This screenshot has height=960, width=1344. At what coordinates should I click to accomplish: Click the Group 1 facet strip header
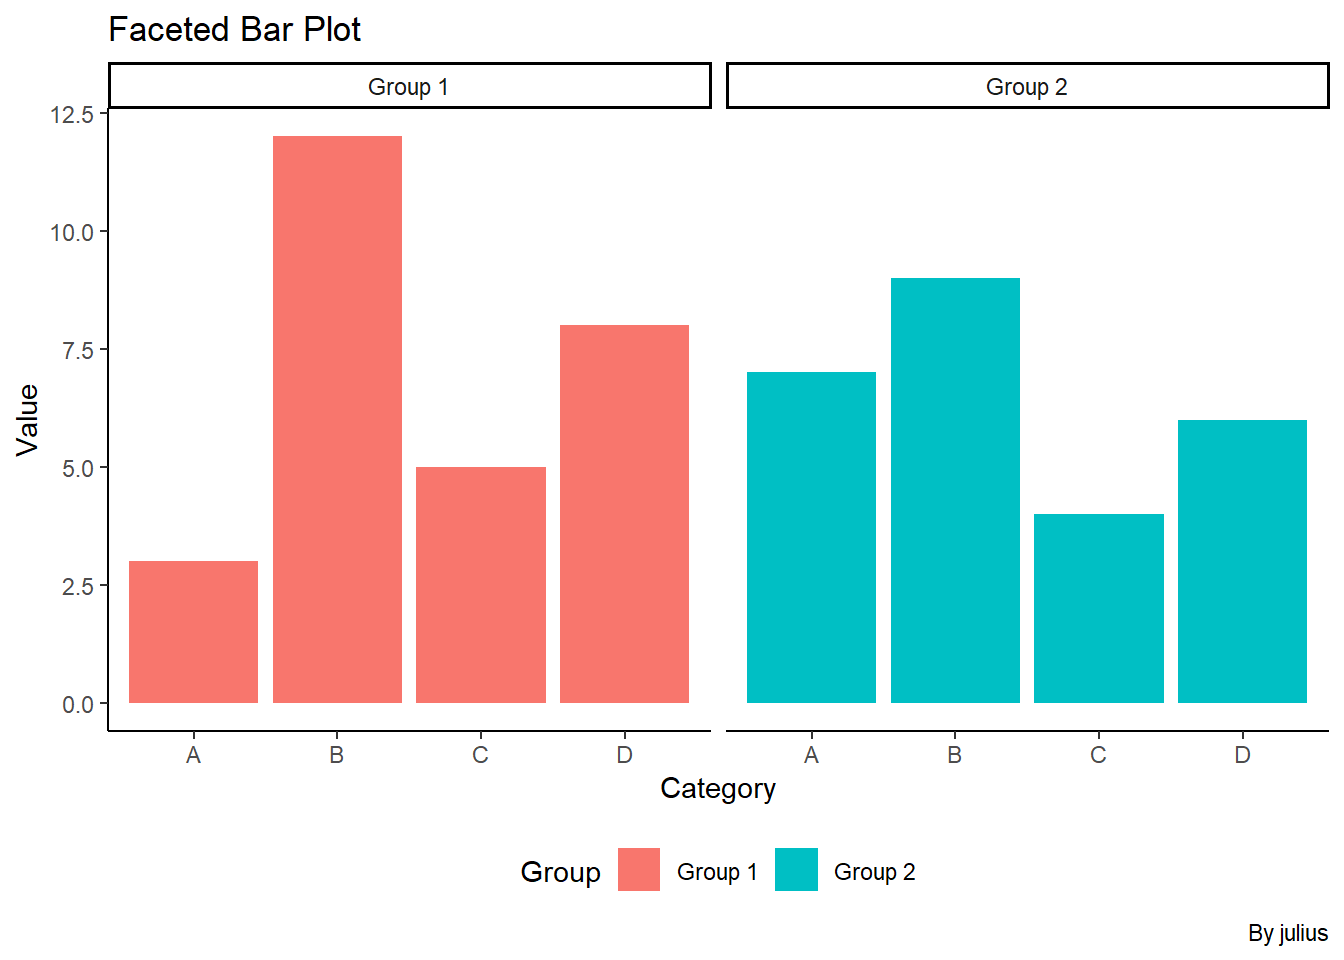click(409, 87)
